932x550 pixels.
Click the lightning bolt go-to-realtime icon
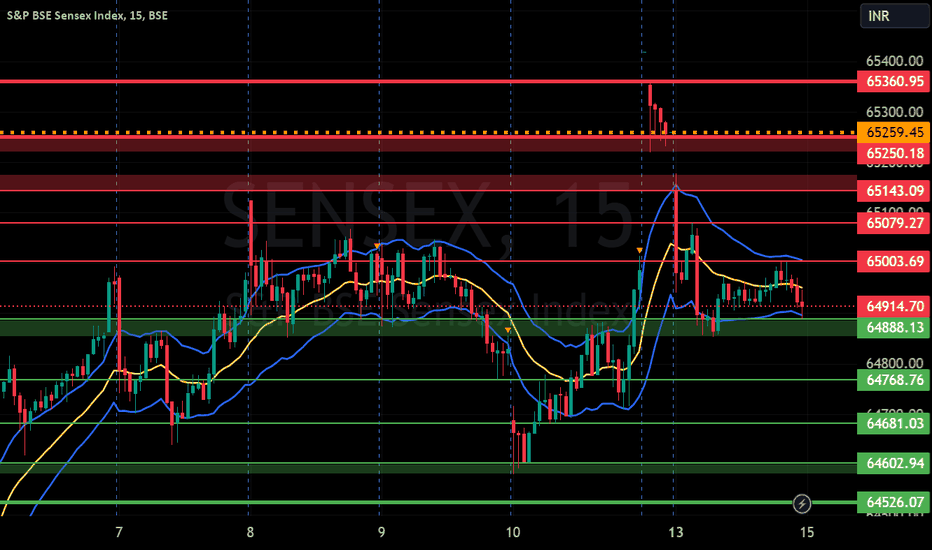802,504
